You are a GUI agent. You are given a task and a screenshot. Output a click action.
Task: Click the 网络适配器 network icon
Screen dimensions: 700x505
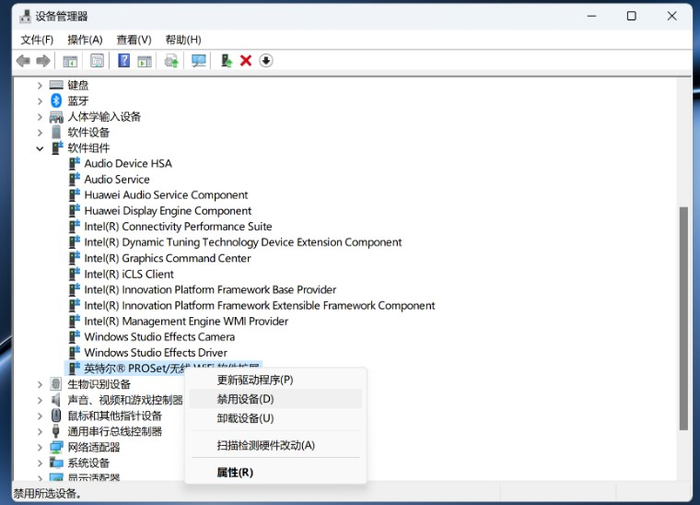tap(56, 447)
